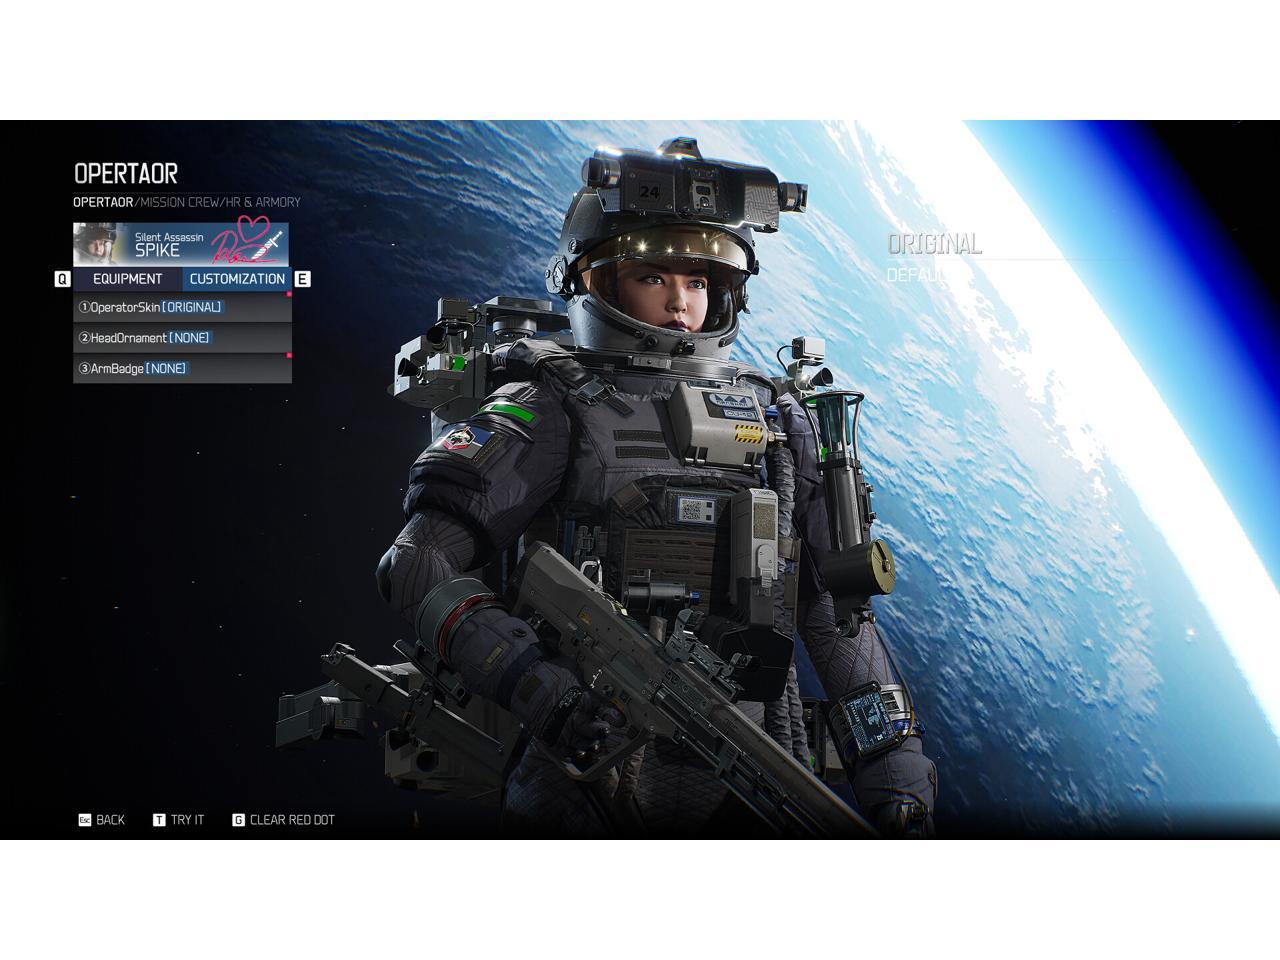The image size is (1280, 960).
Task: Expand the HeadOrnament option
Action: point(182,338)
